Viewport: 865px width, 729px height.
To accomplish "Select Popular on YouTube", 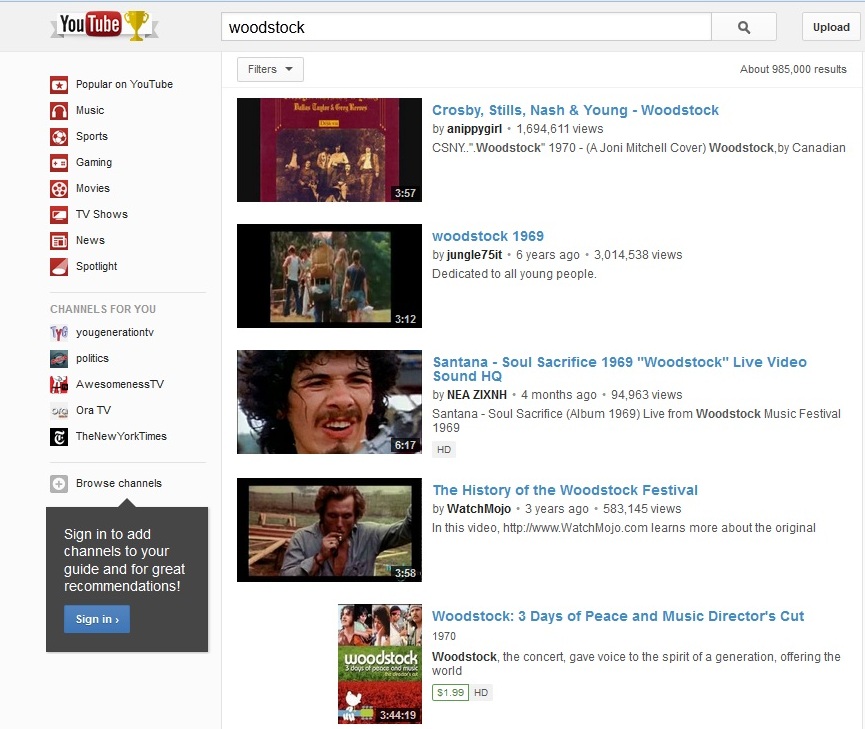I will [x=117, y=84].
